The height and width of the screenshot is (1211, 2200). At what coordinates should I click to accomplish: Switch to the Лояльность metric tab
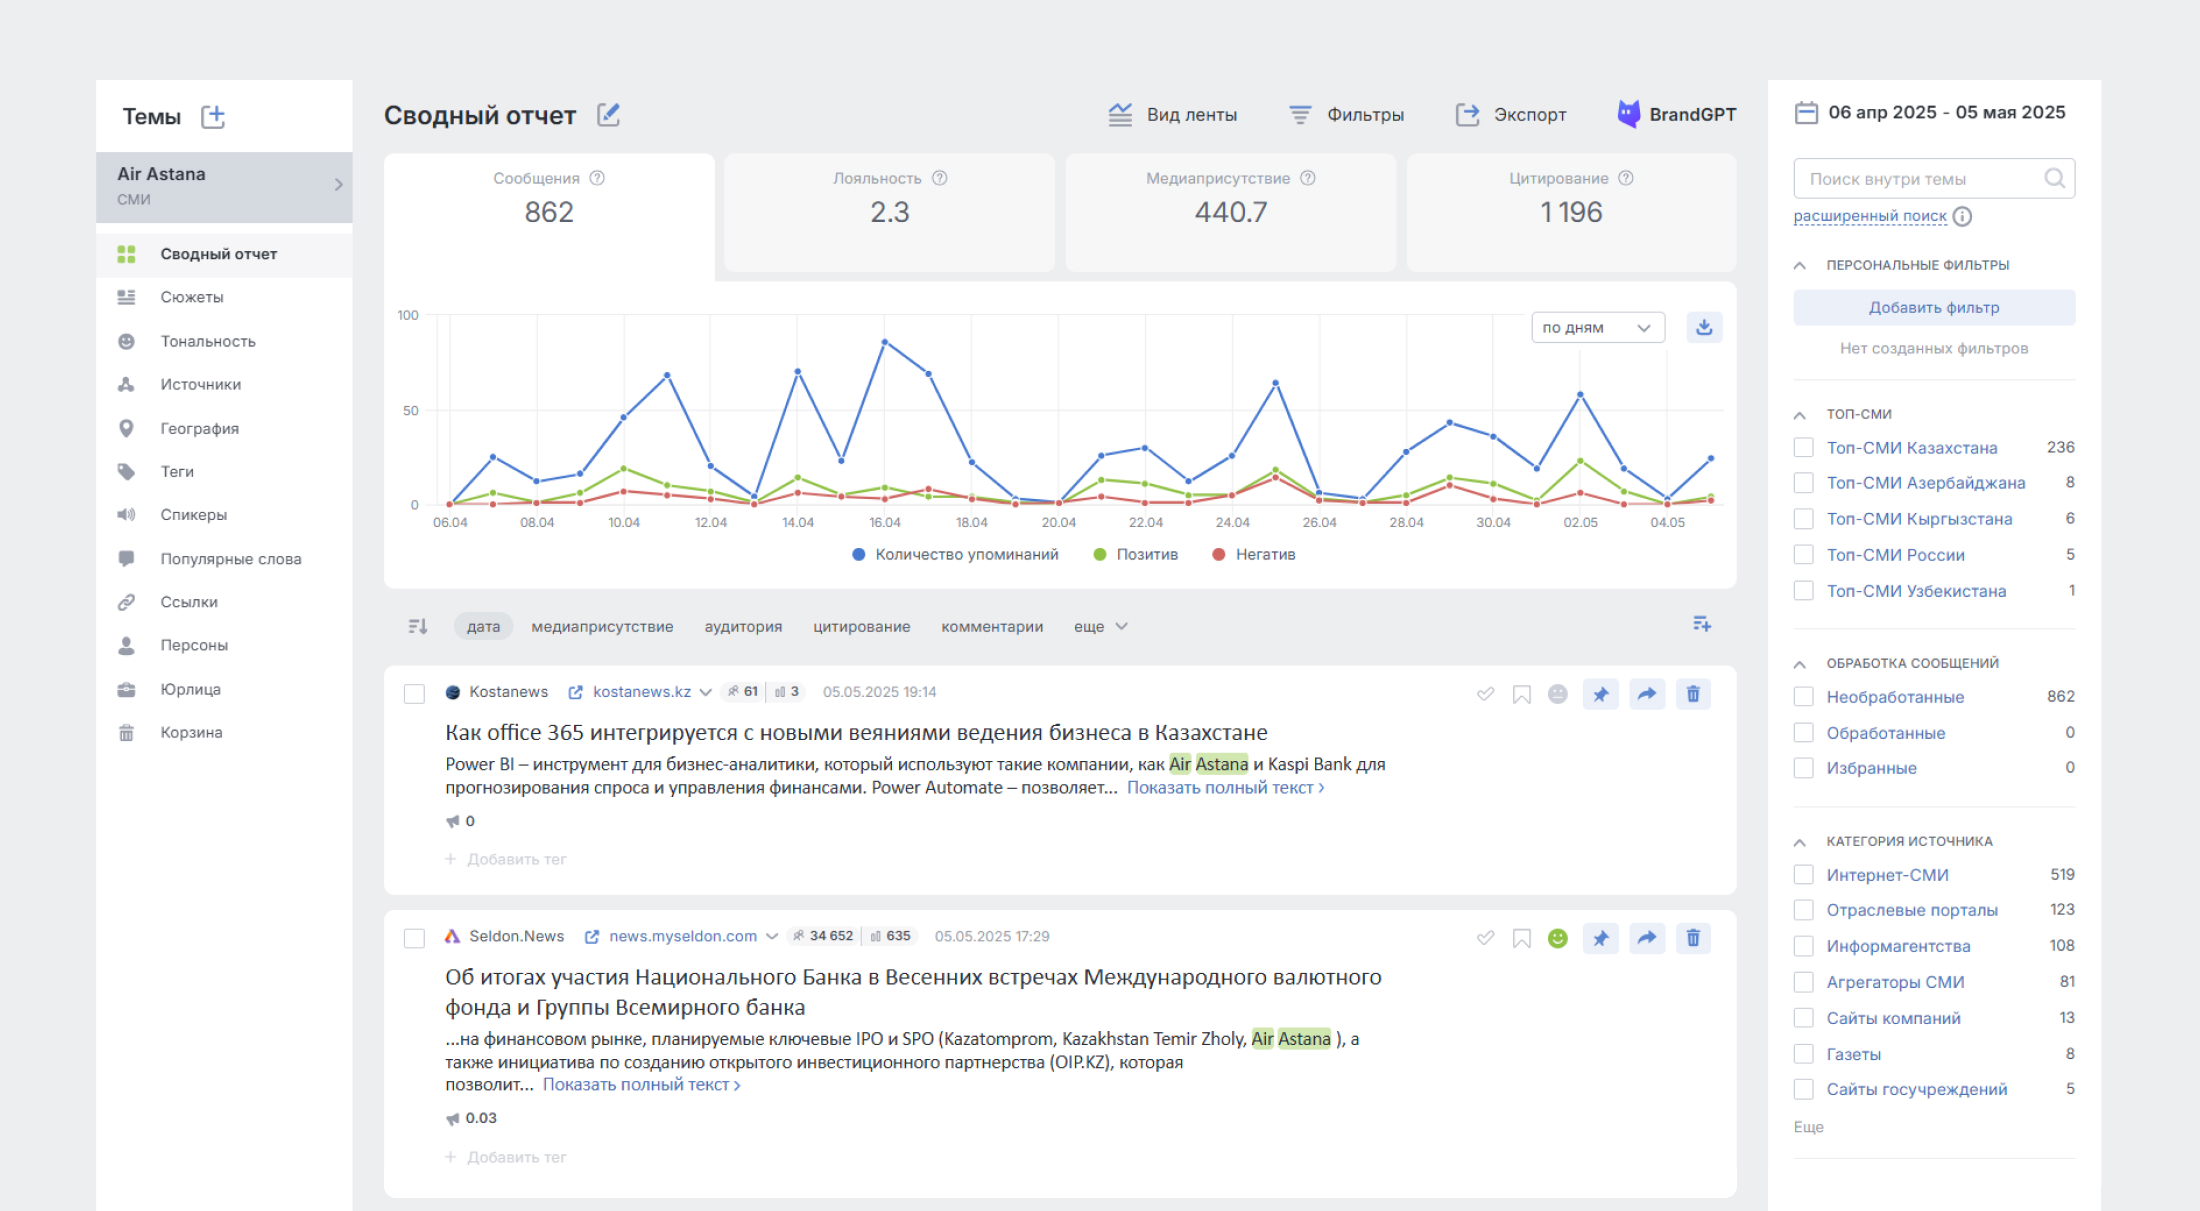tap(889, 211)
